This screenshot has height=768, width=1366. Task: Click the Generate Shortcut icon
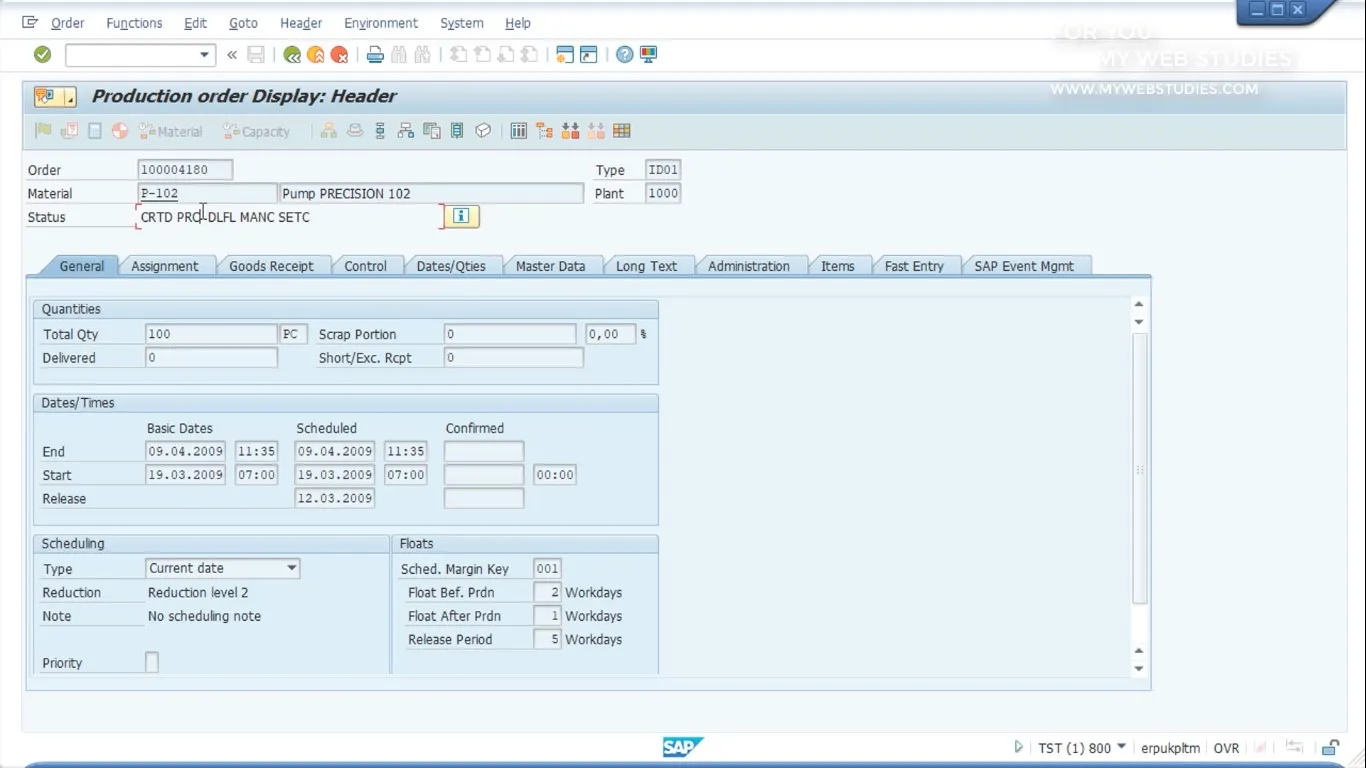[x=589, y=55]
